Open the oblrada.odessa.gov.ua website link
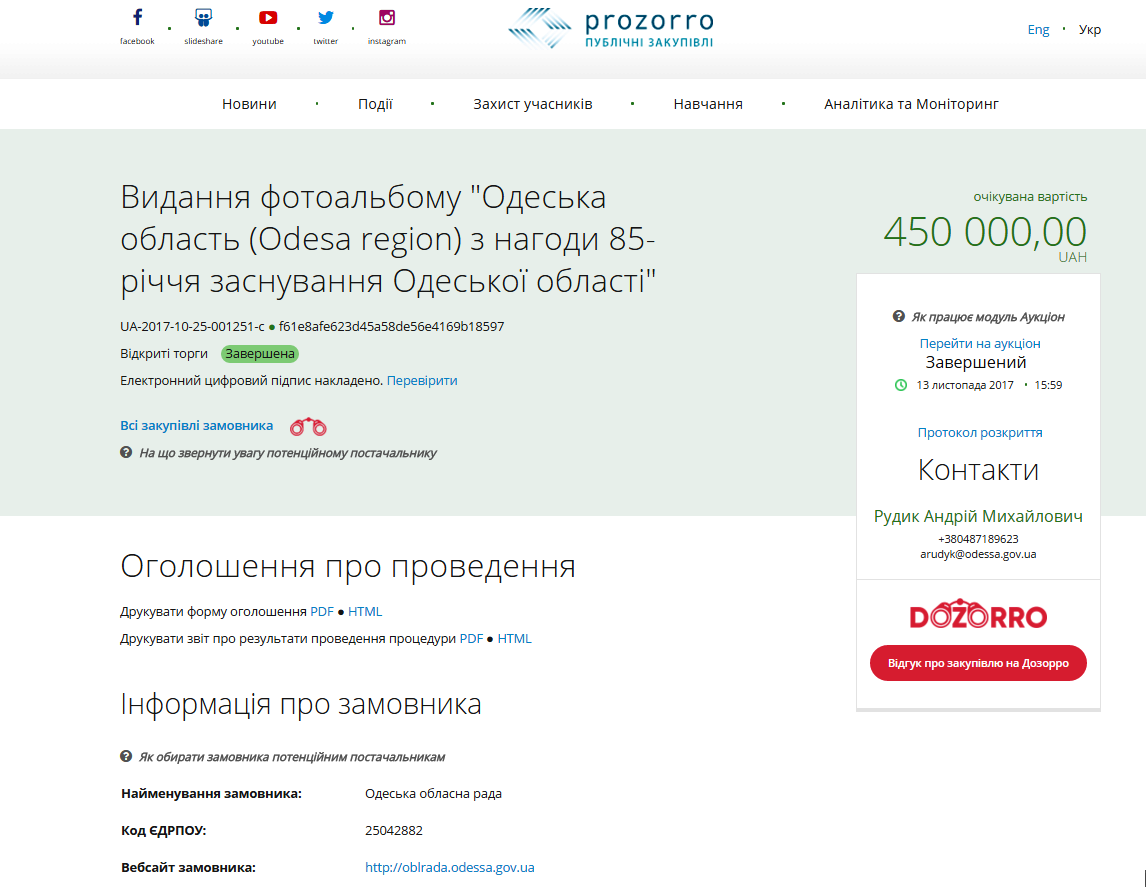Viewport: 1146px width, 887px height. click(449, 867)
